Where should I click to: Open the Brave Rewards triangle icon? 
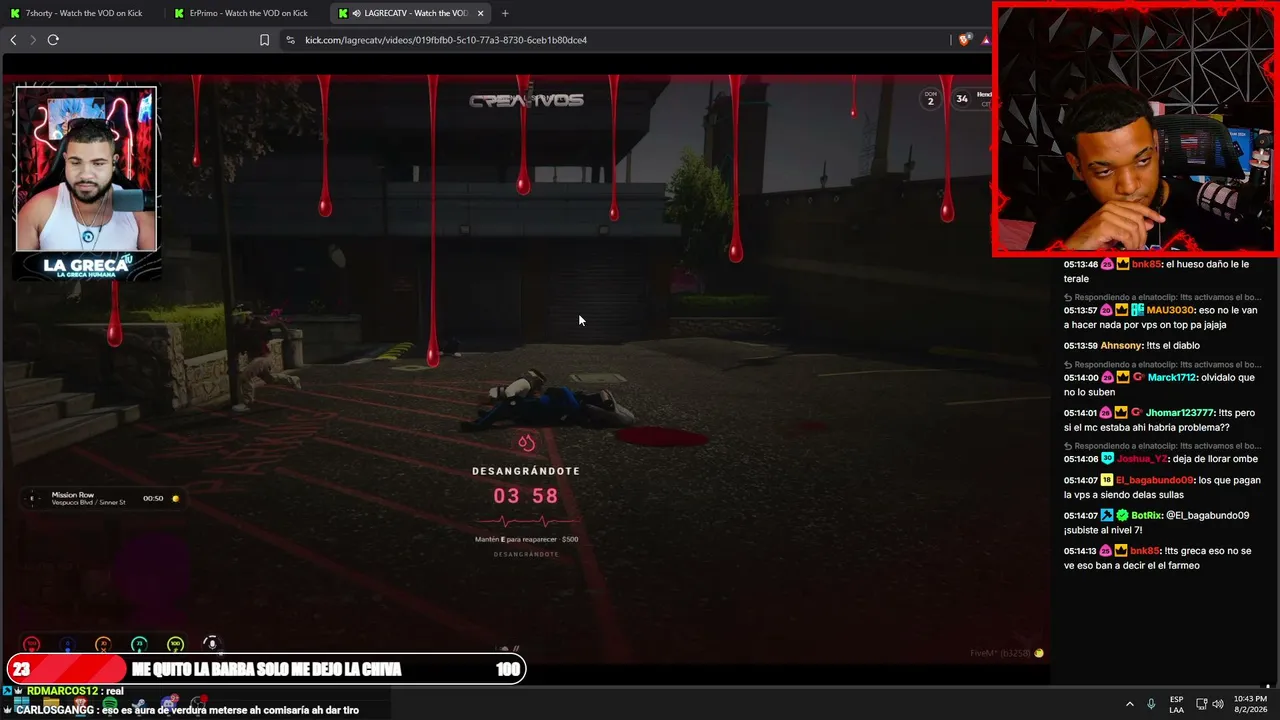[985, 40]
